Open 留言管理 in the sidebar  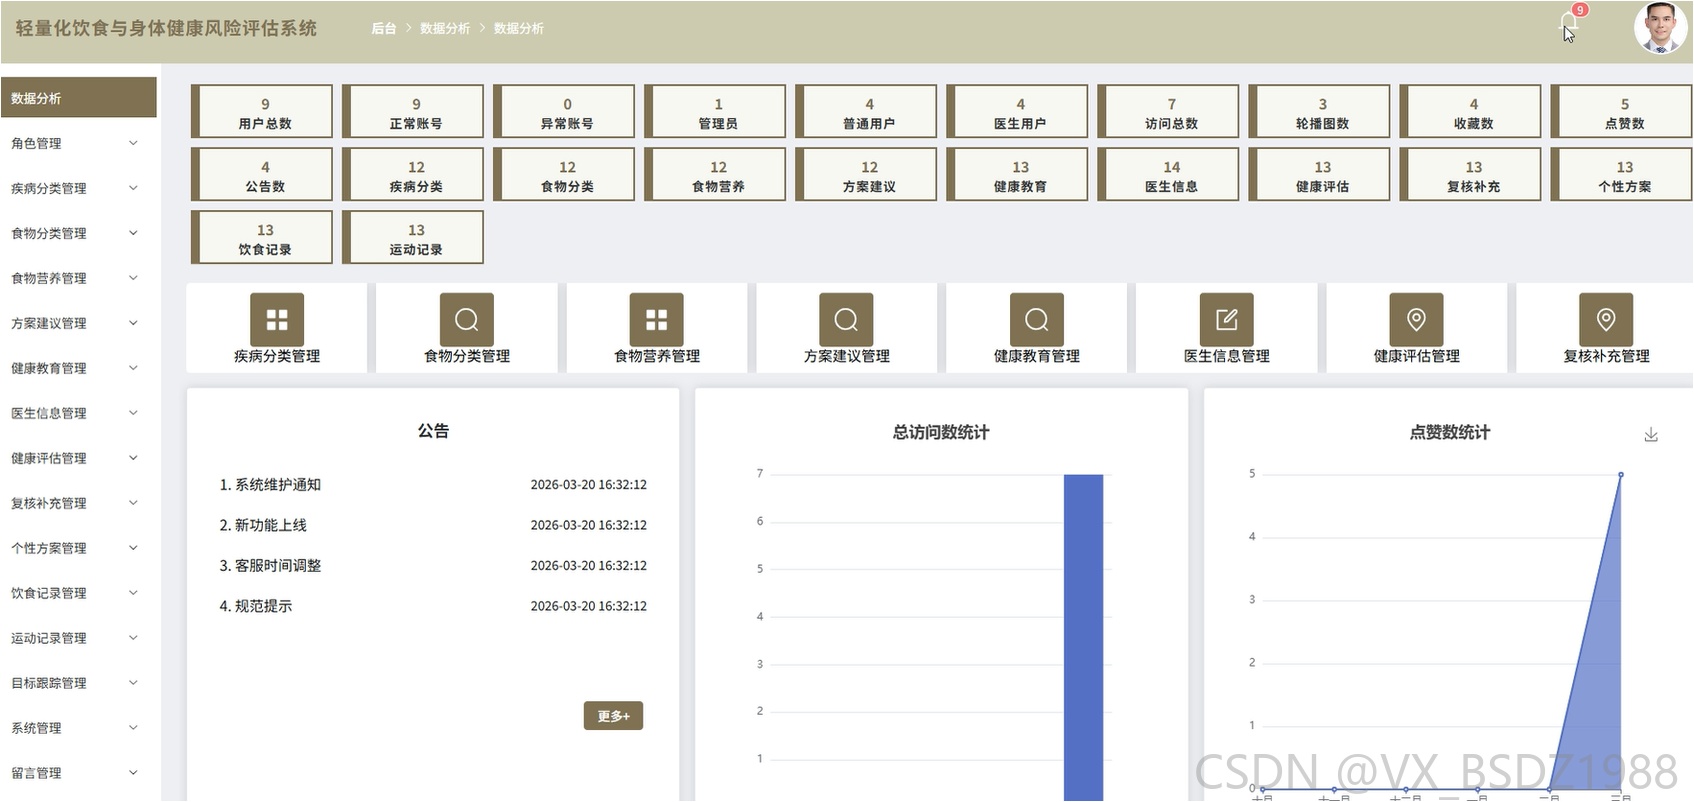tap(78, 773)
